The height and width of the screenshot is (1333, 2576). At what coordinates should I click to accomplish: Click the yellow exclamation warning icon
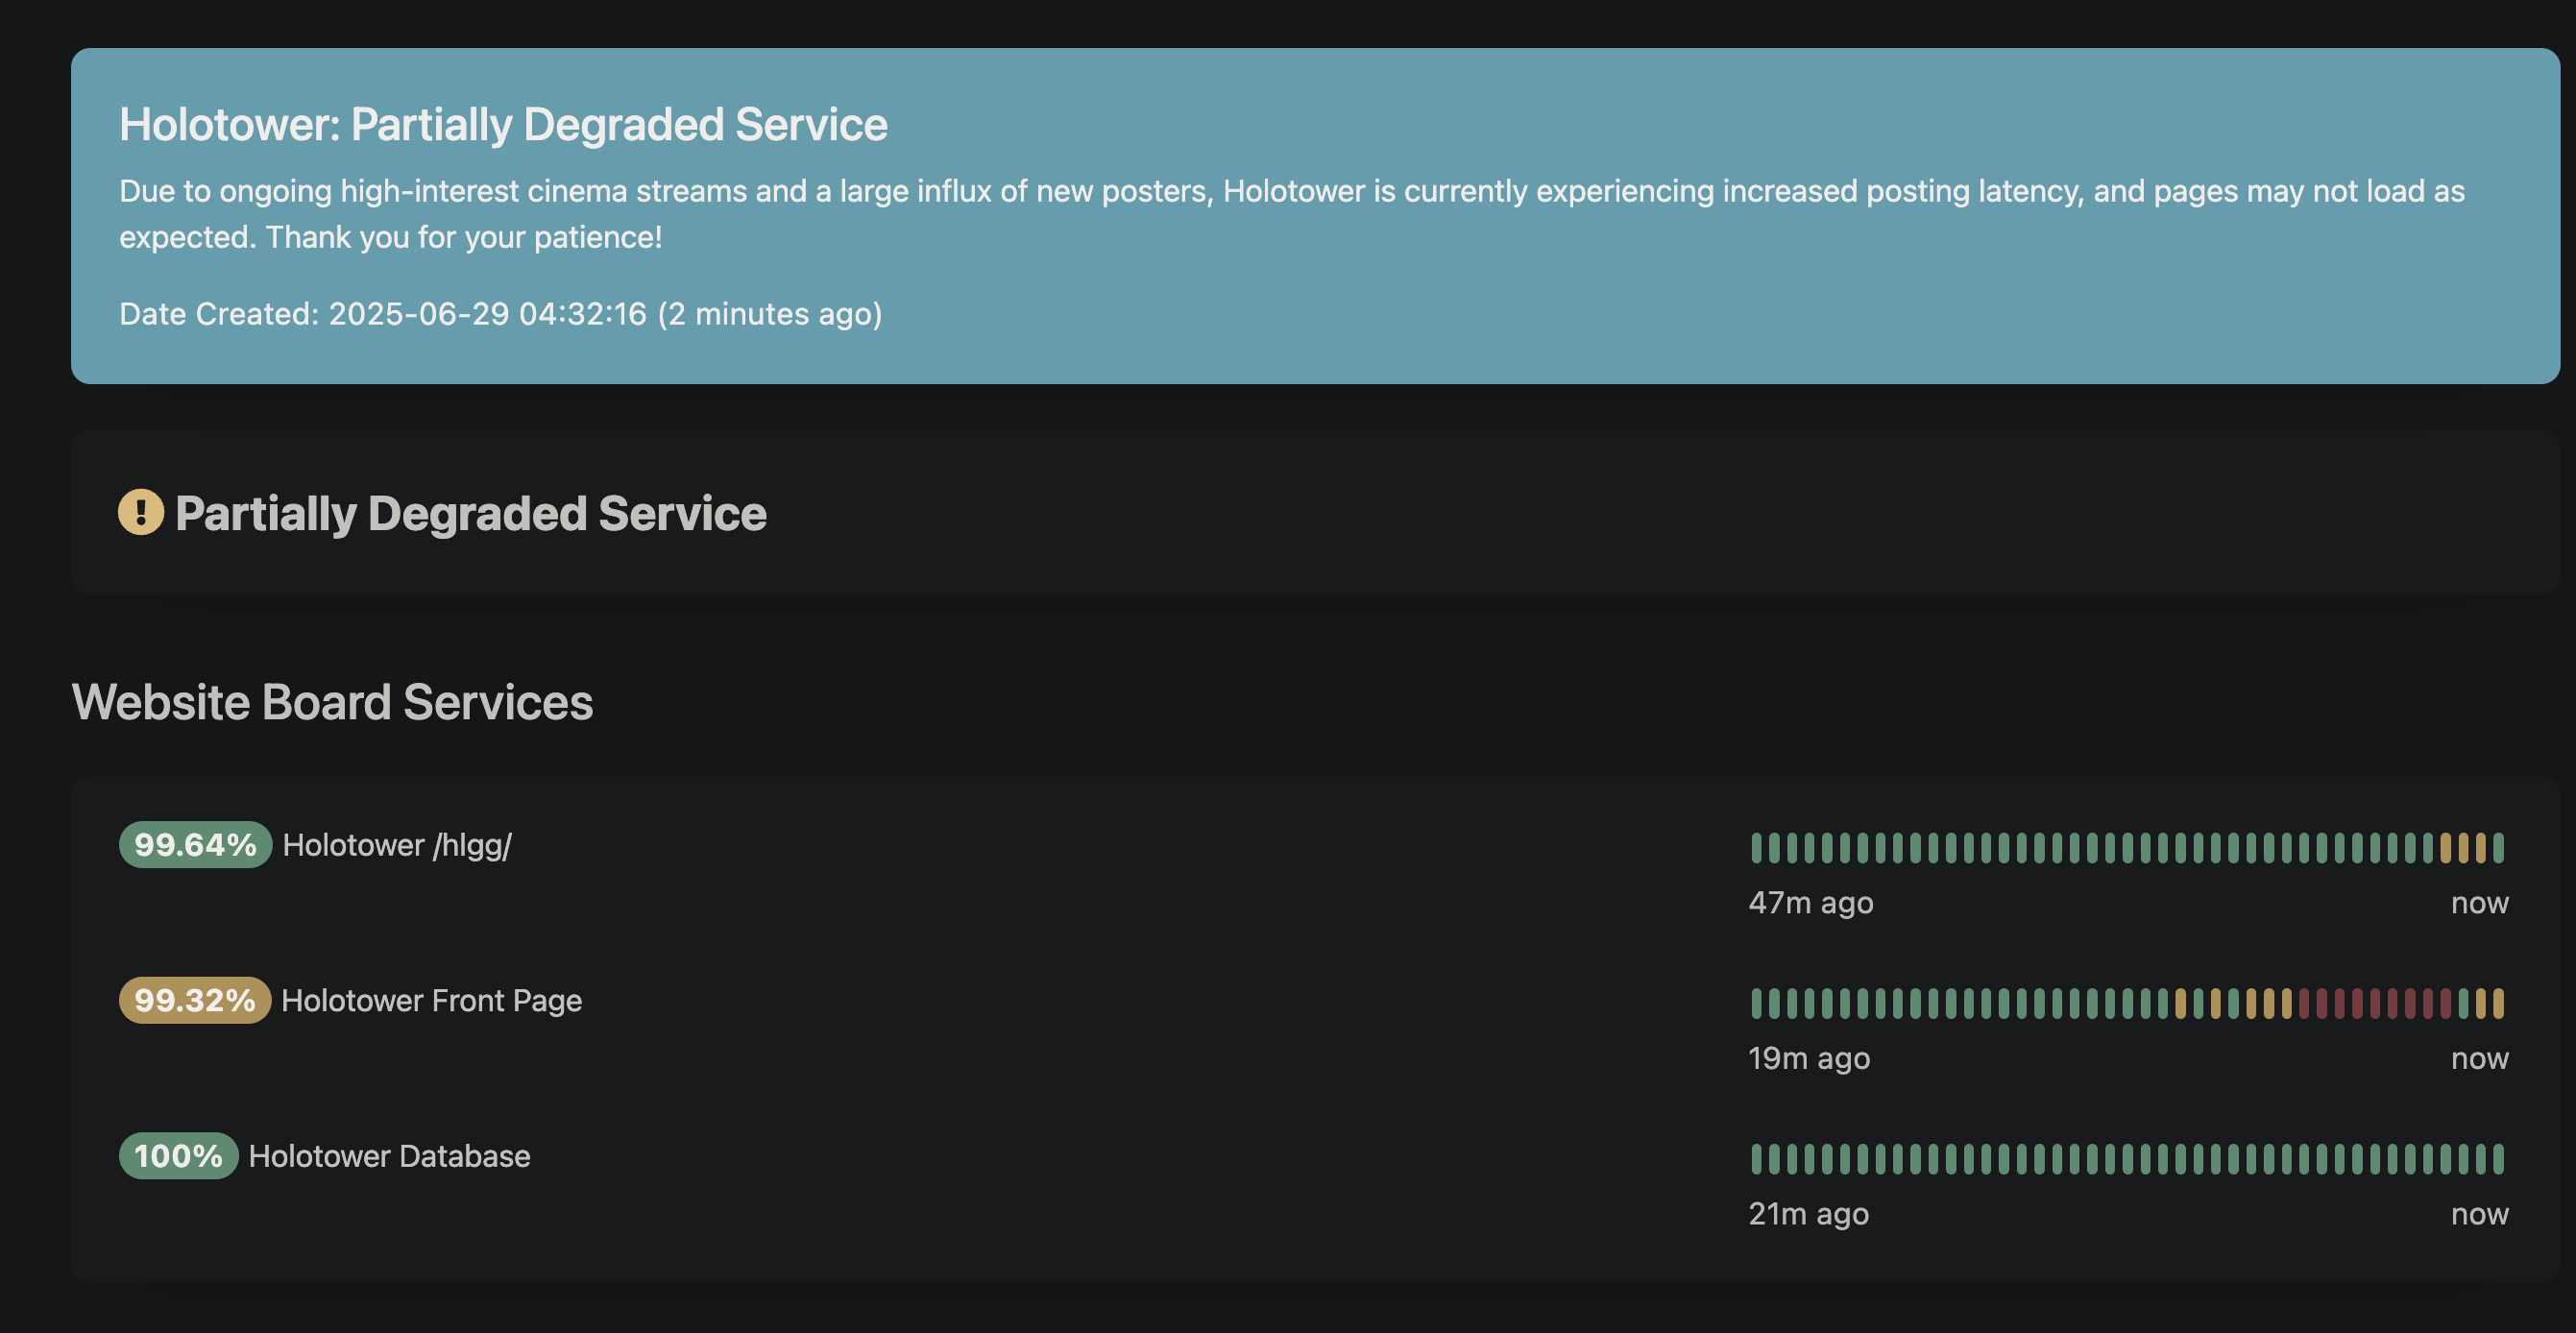(141, 512)
